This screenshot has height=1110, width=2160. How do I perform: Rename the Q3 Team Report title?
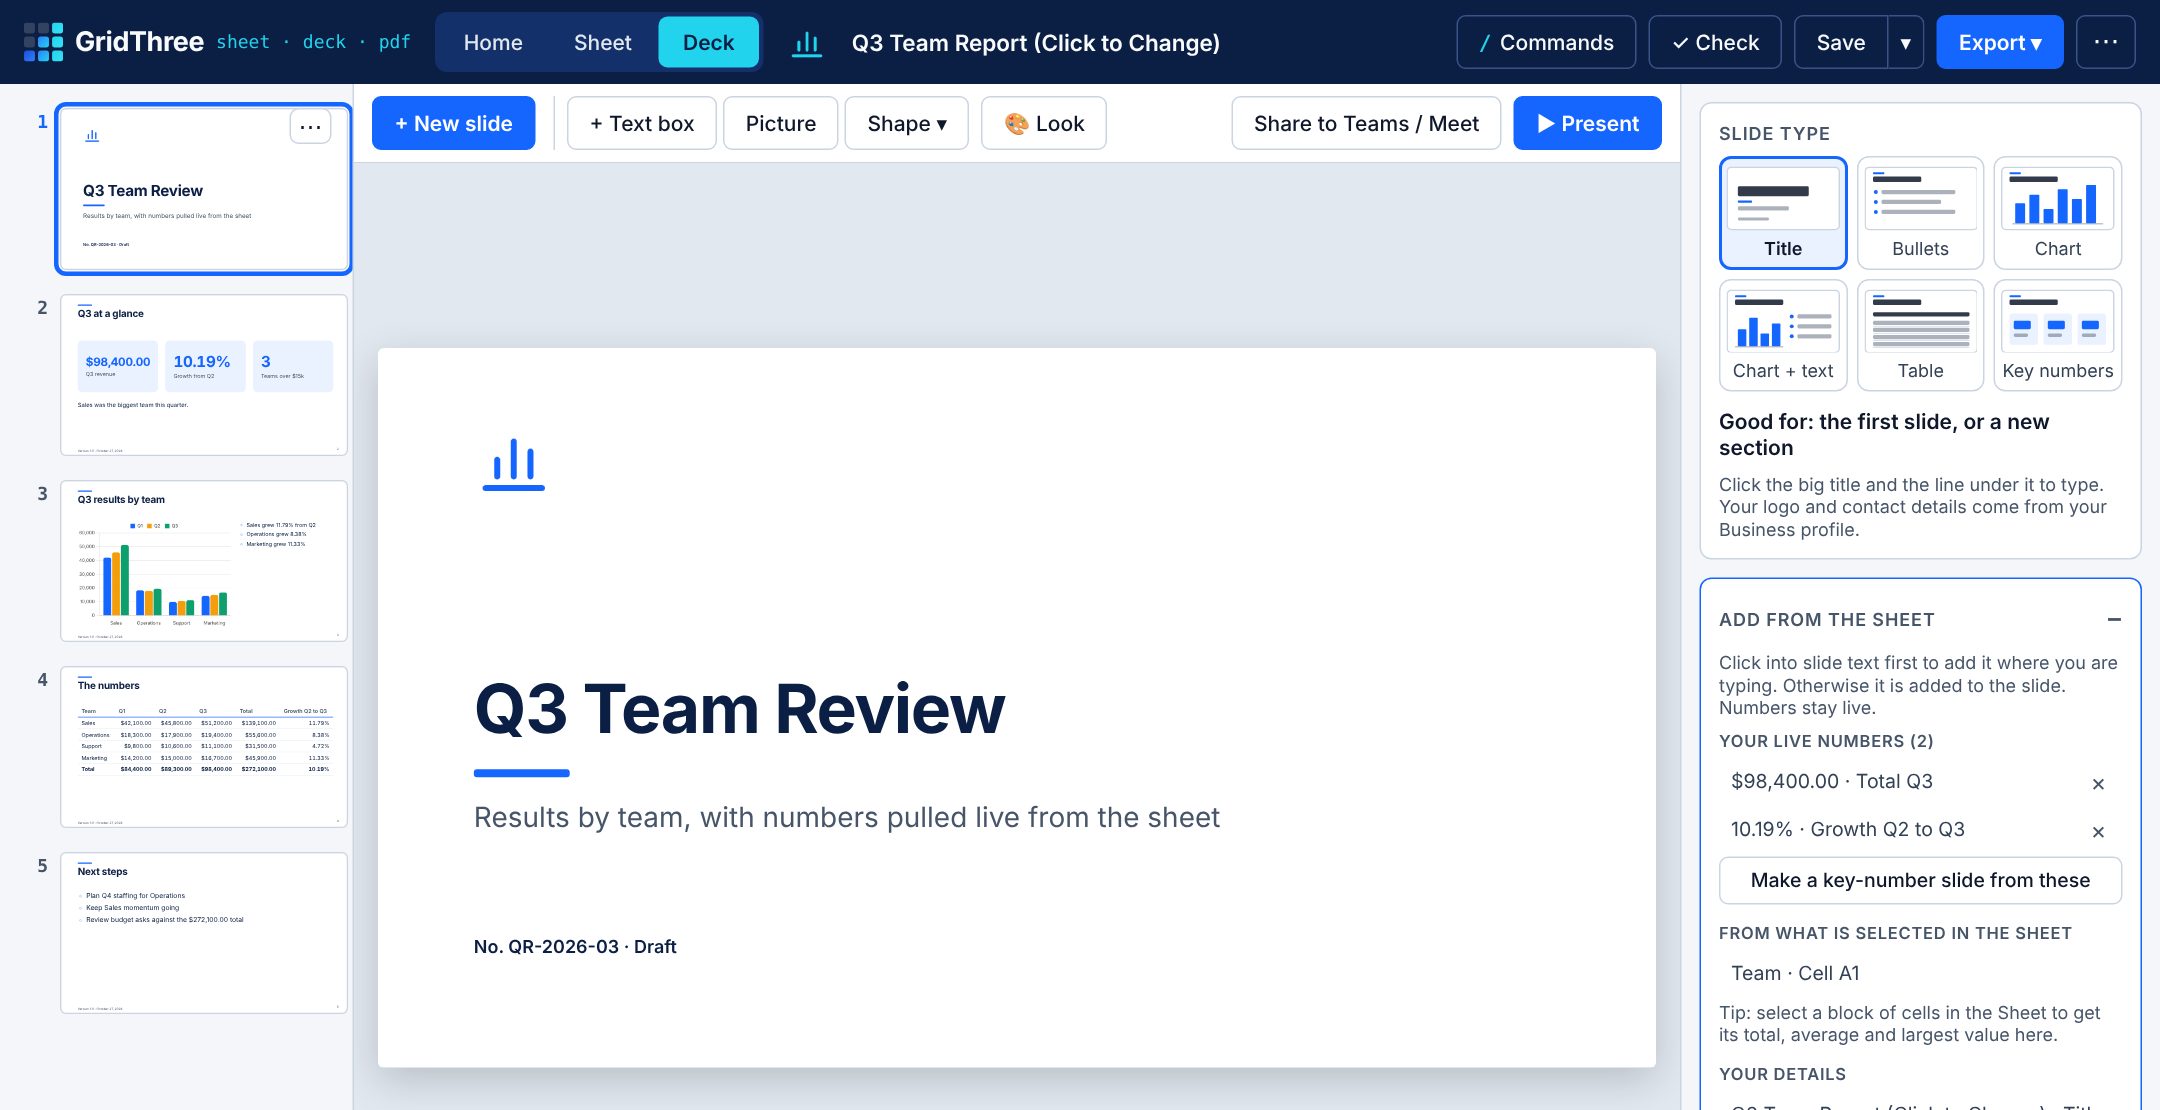[1035, 43]
